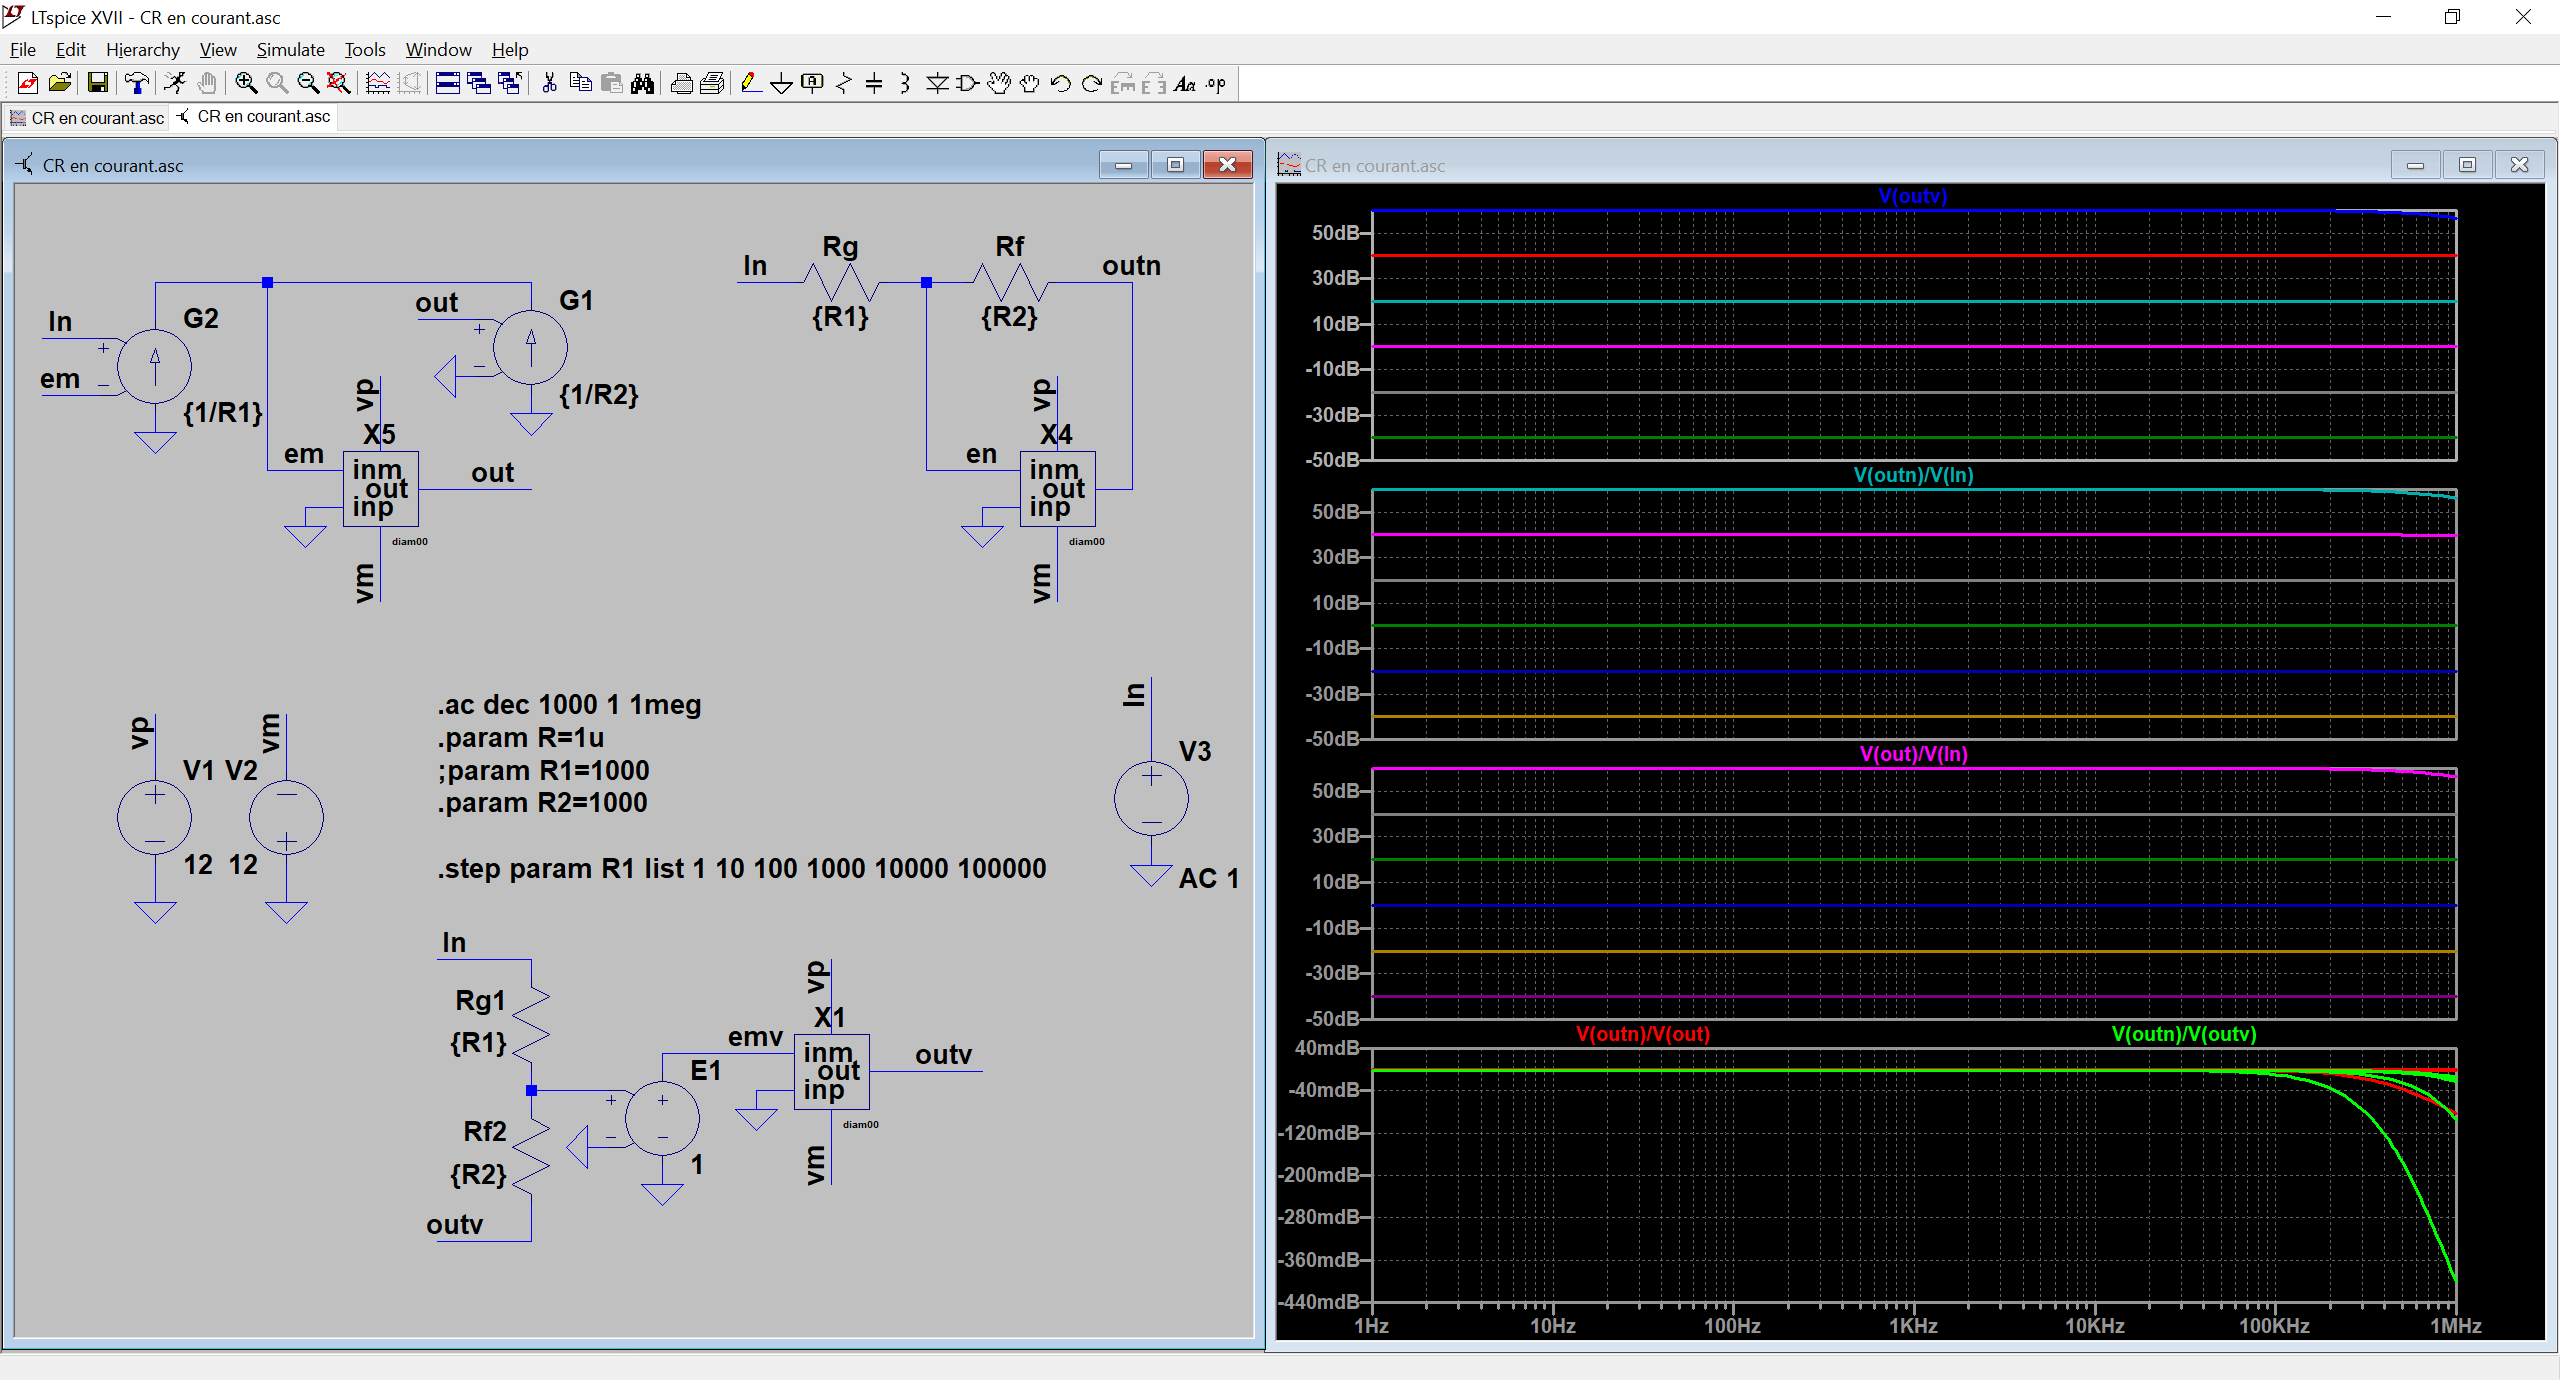Open a file with folder icon
Image resolution: width=2560 pixels, height=1380 pixels.
point(60,84)
